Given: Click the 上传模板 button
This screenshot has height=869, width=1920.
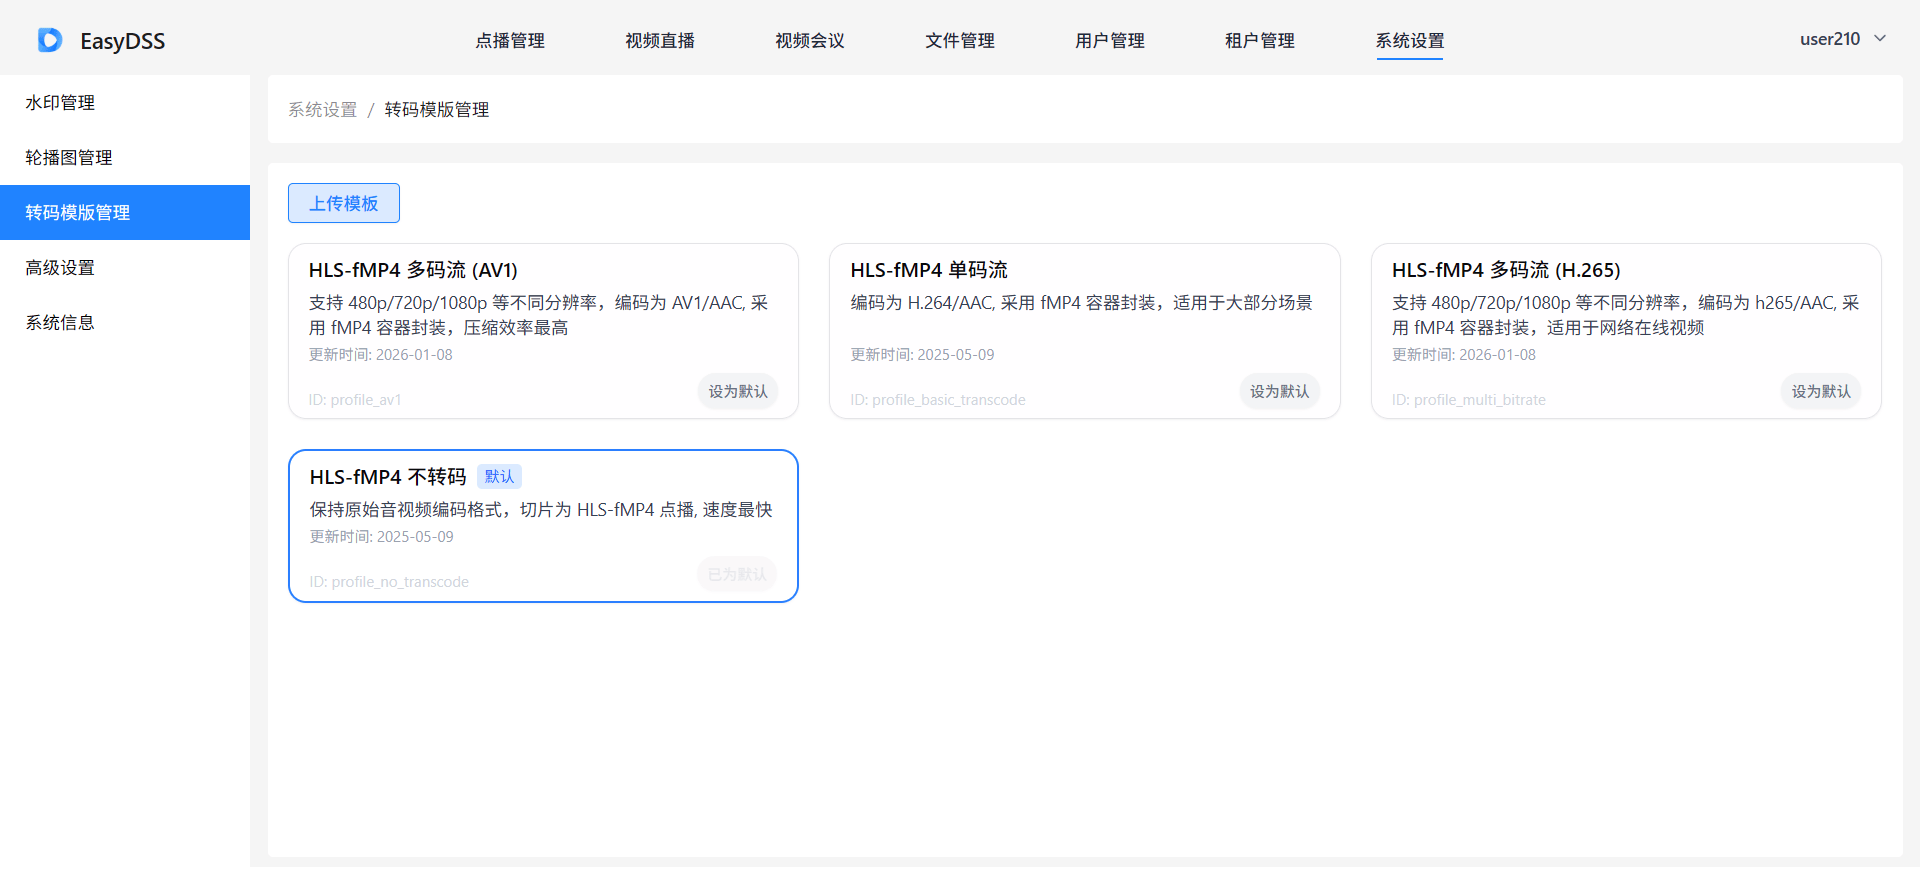Looking at the screenshot, I should pos(344,204).
